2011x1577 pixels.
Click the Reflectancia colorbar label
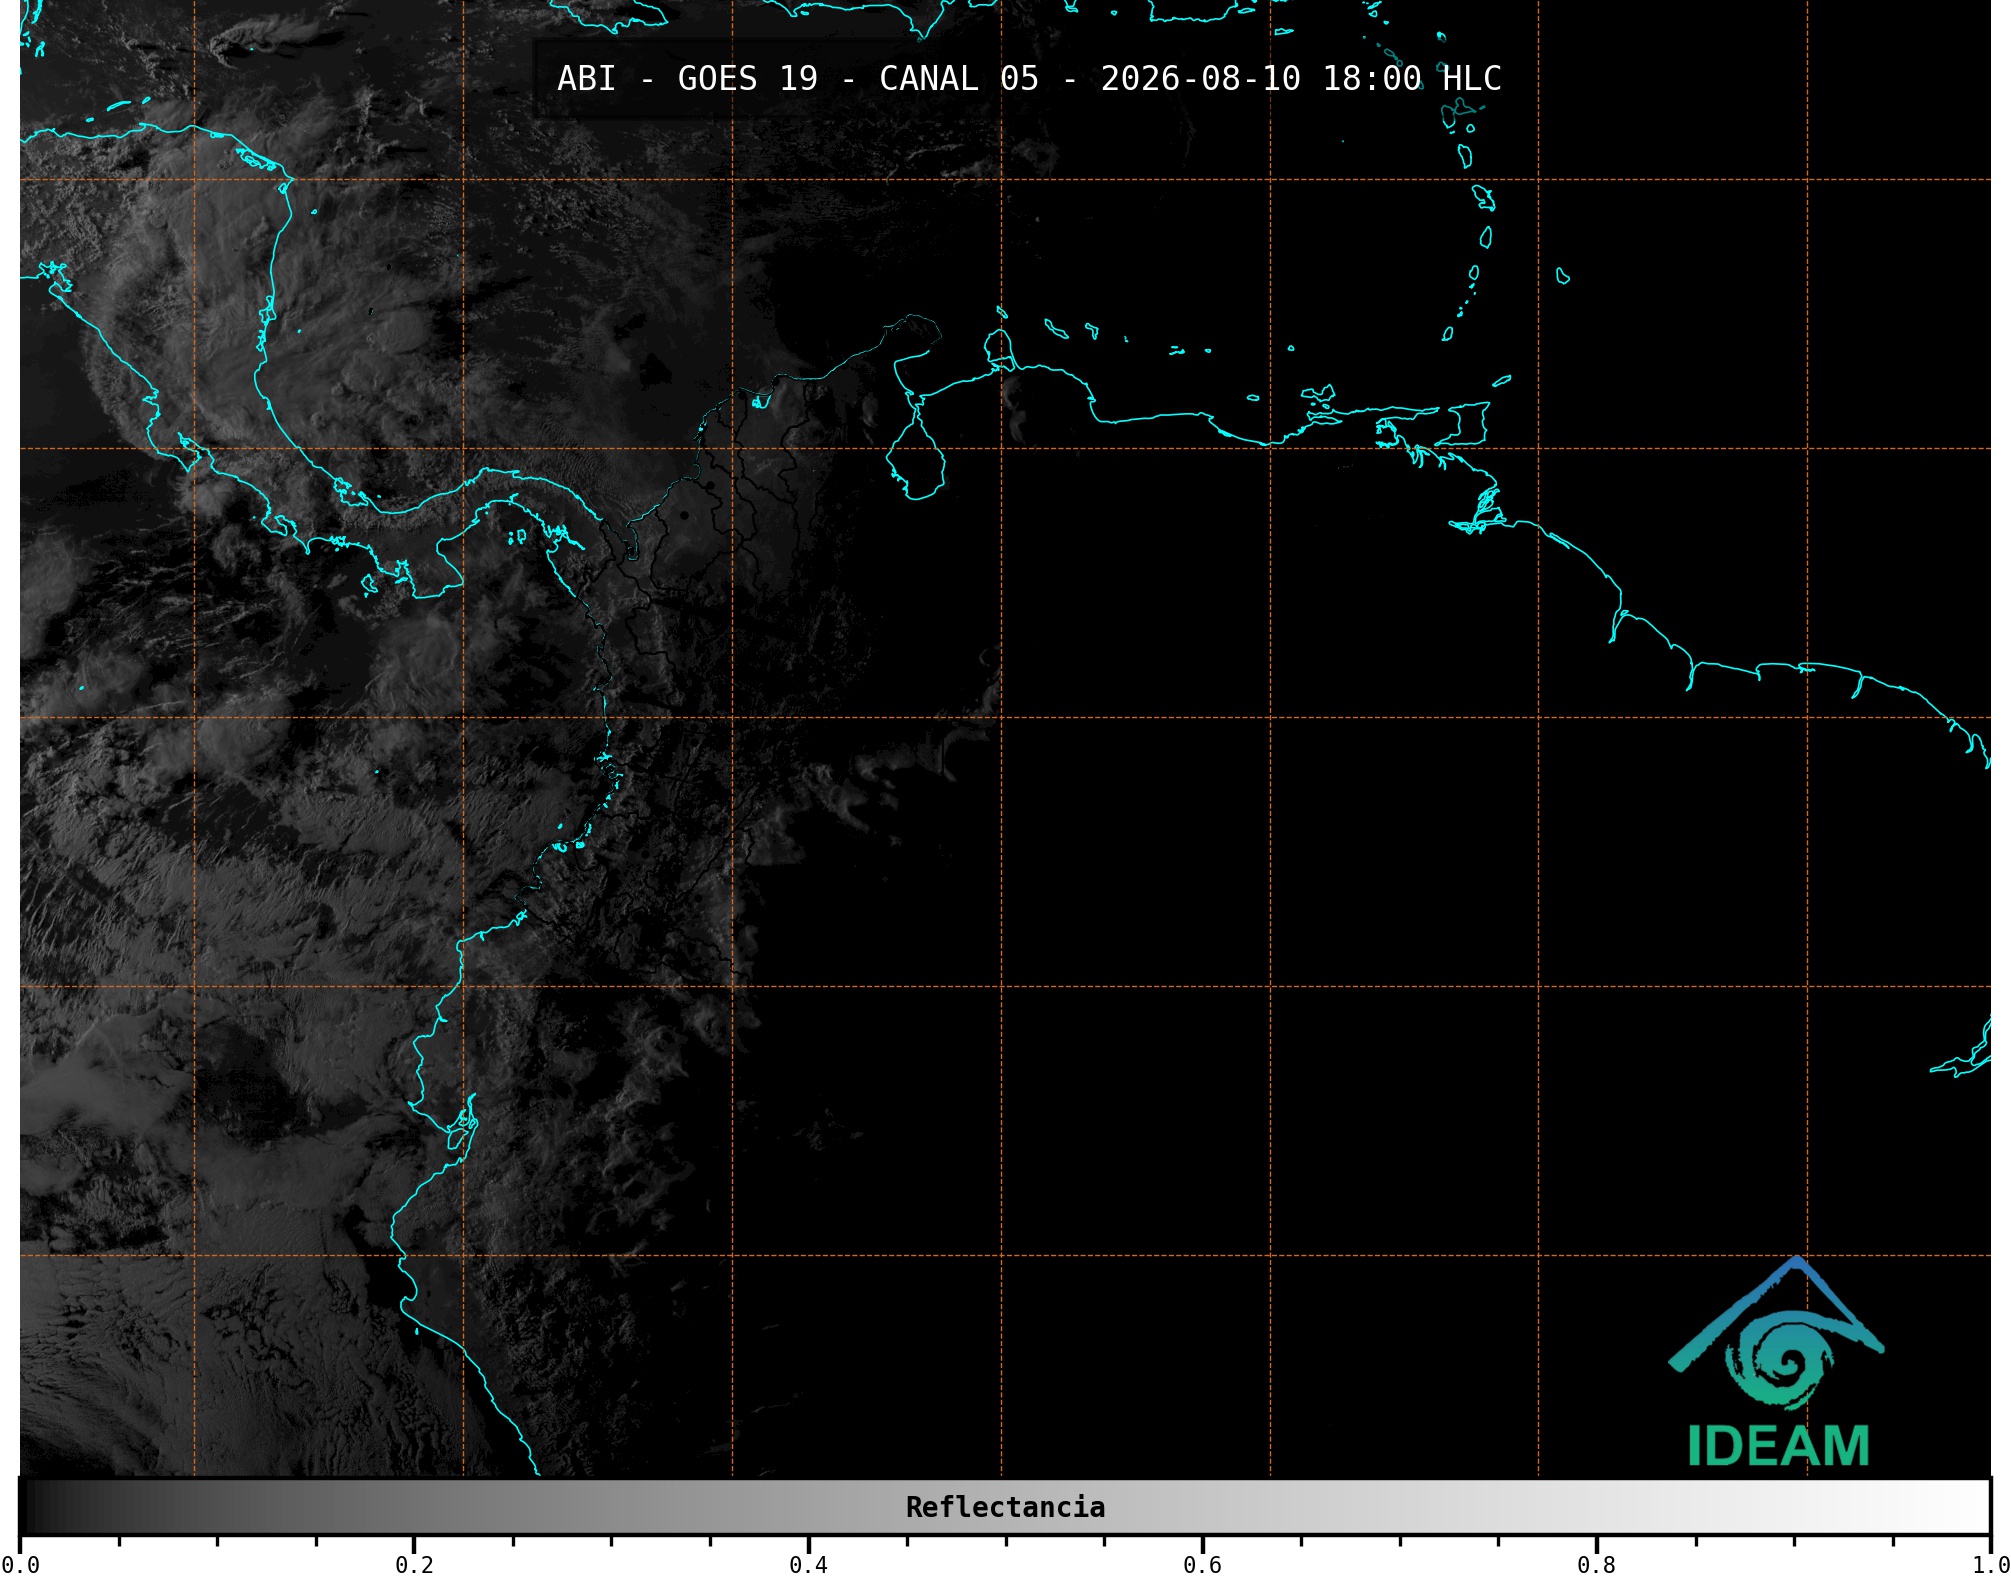tap(1005, 1507)
